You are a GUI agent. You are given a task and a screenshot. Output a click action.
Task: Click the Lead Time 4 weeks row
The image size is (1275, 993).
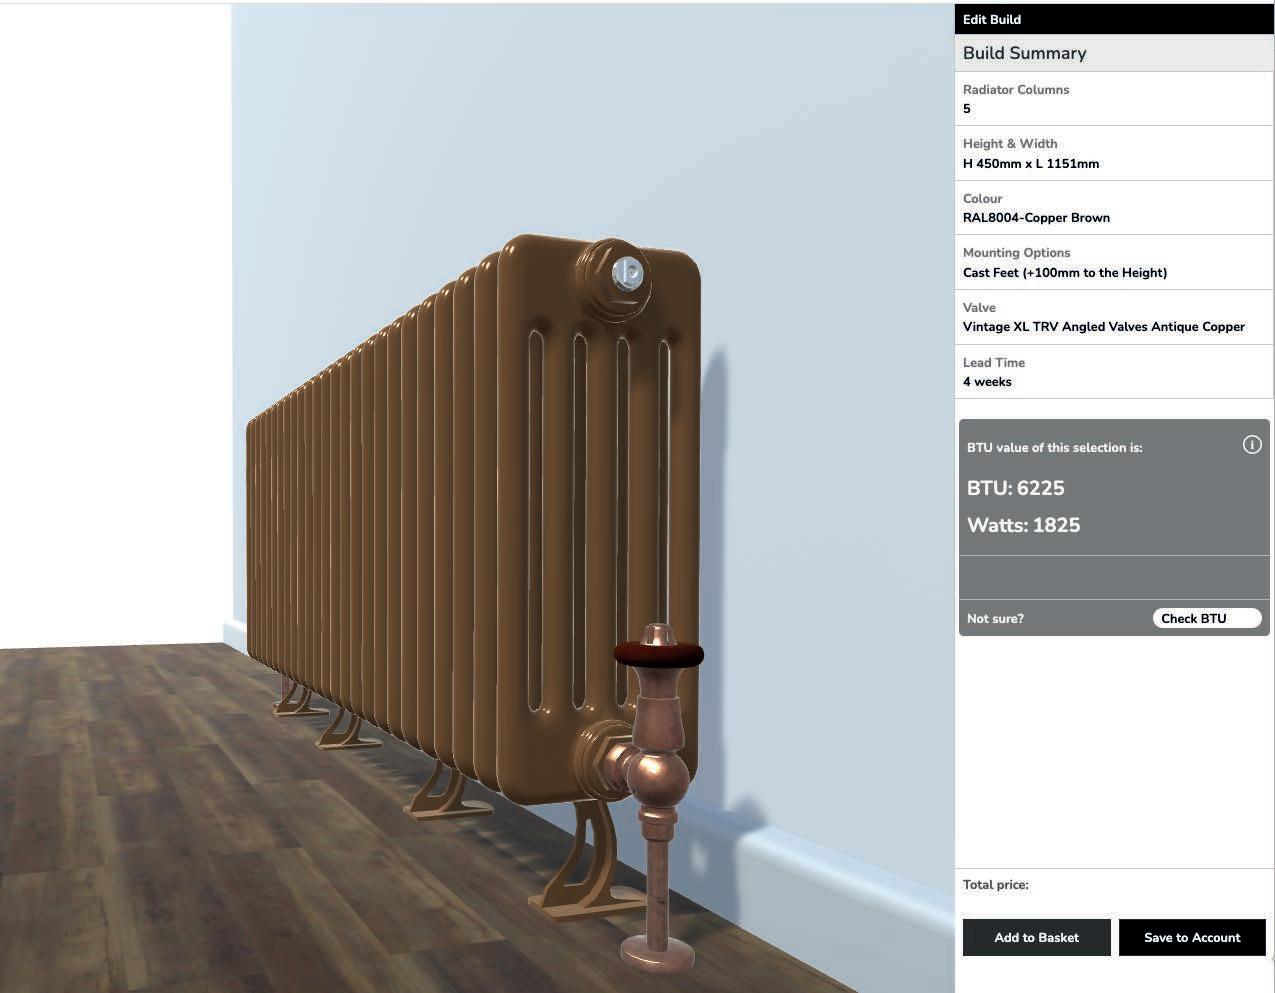point(1114,372)
